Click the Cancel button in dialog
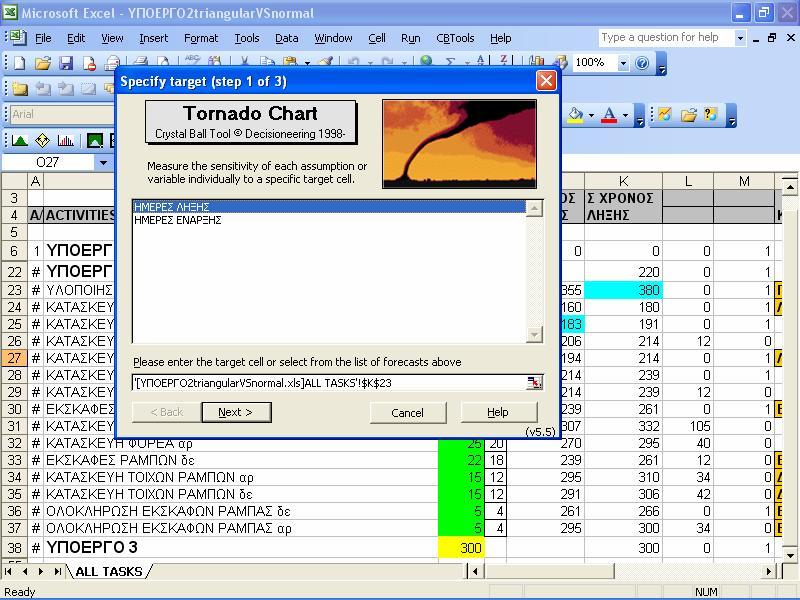The width and height of the screenshot is (800, 600). (x=408, y=412)
